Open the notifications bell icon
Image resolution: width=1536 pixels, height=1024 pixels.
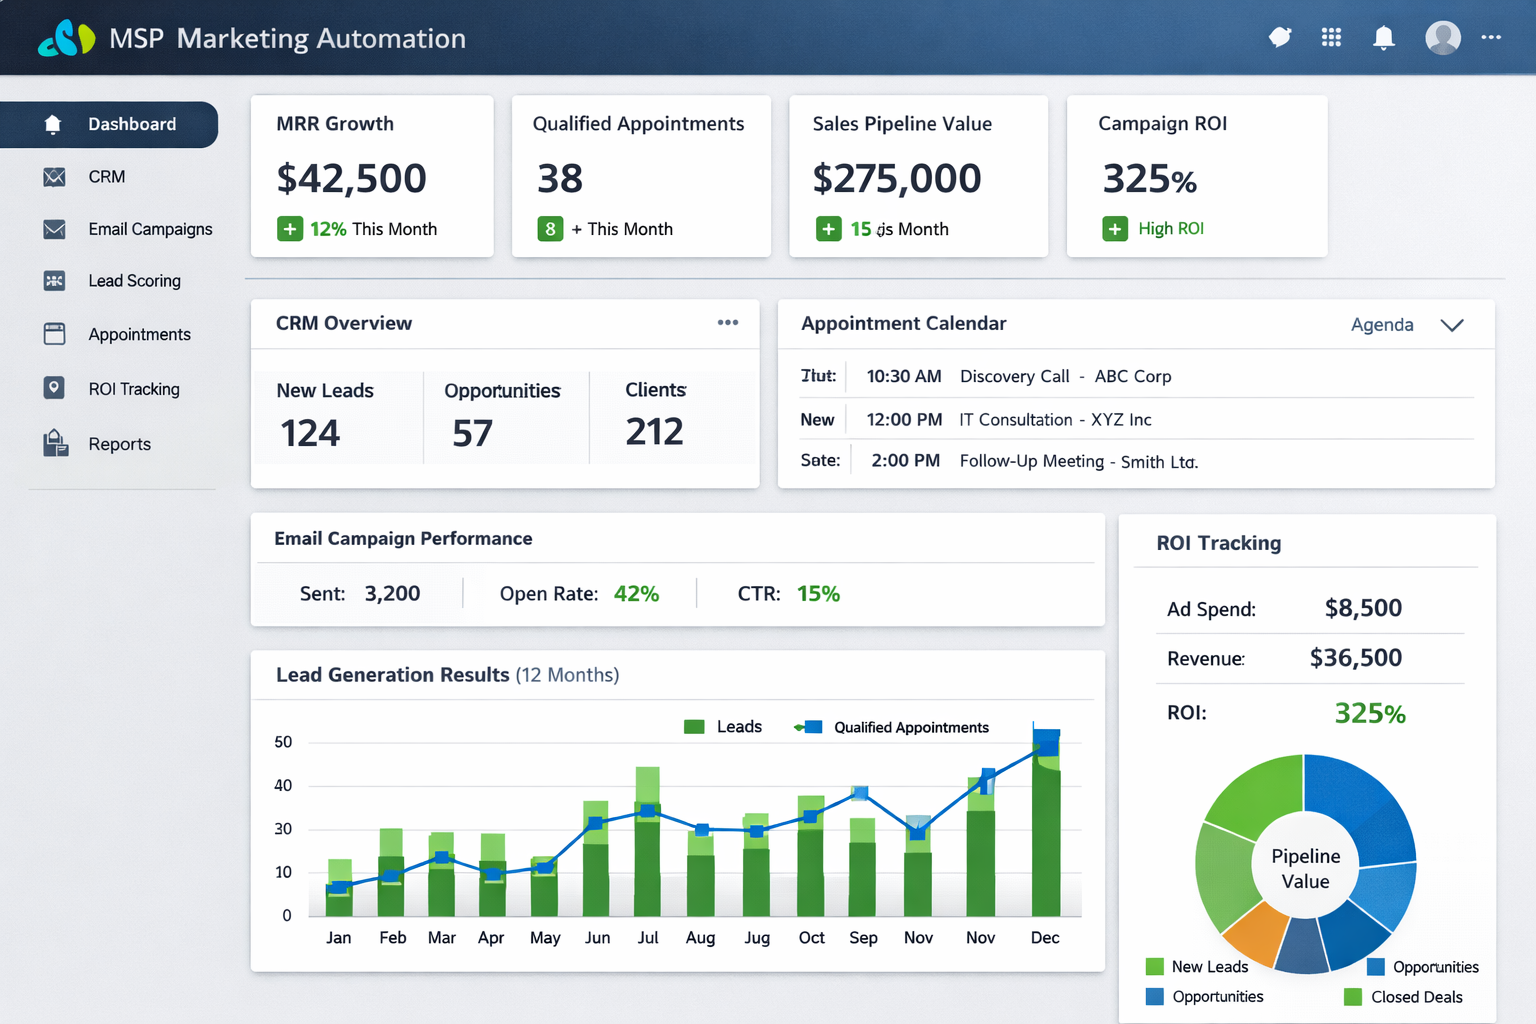(1383, 37)
